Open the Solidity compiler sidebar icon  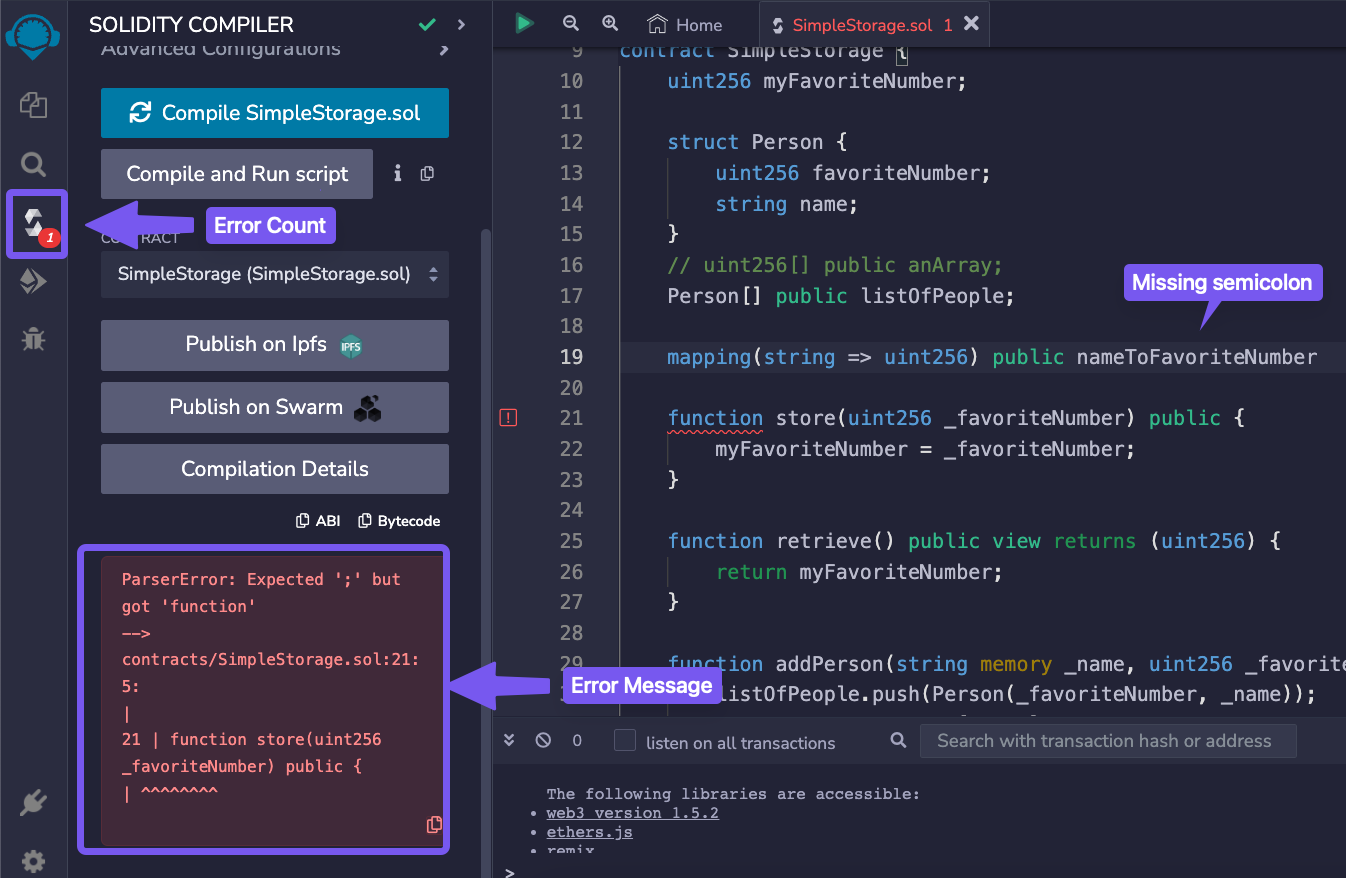coord(35,223)
